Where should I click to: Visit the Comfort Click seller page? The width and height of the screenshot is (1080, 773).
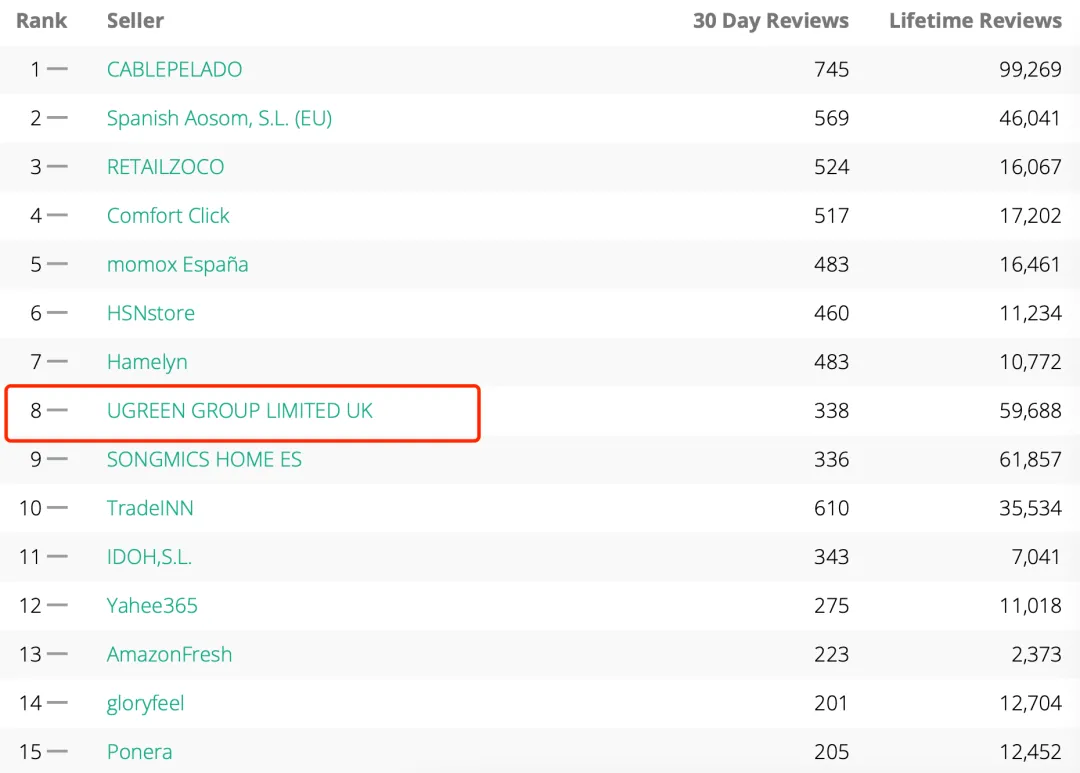(168, 216)
